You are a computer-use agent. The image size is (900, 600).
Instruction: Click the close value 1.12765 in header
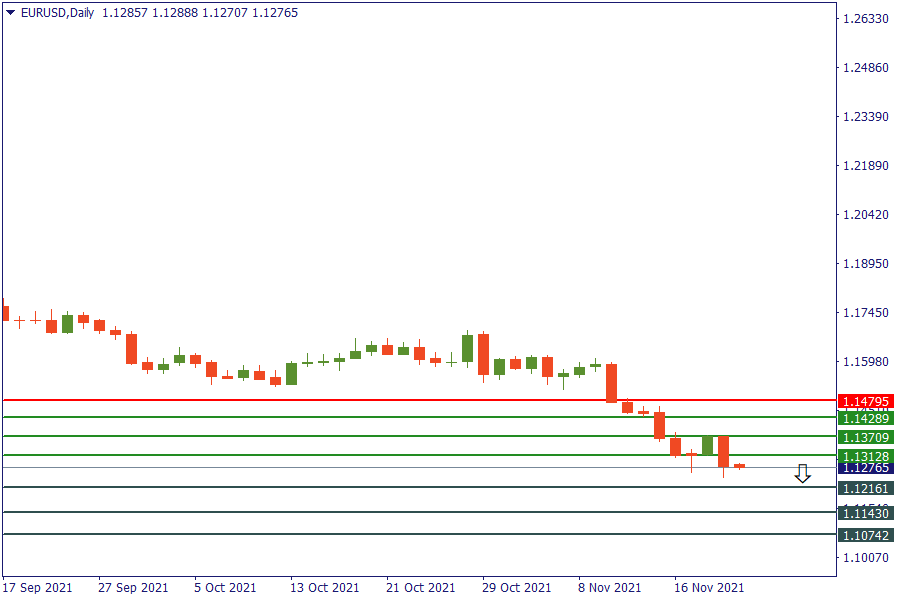point(275,13)
